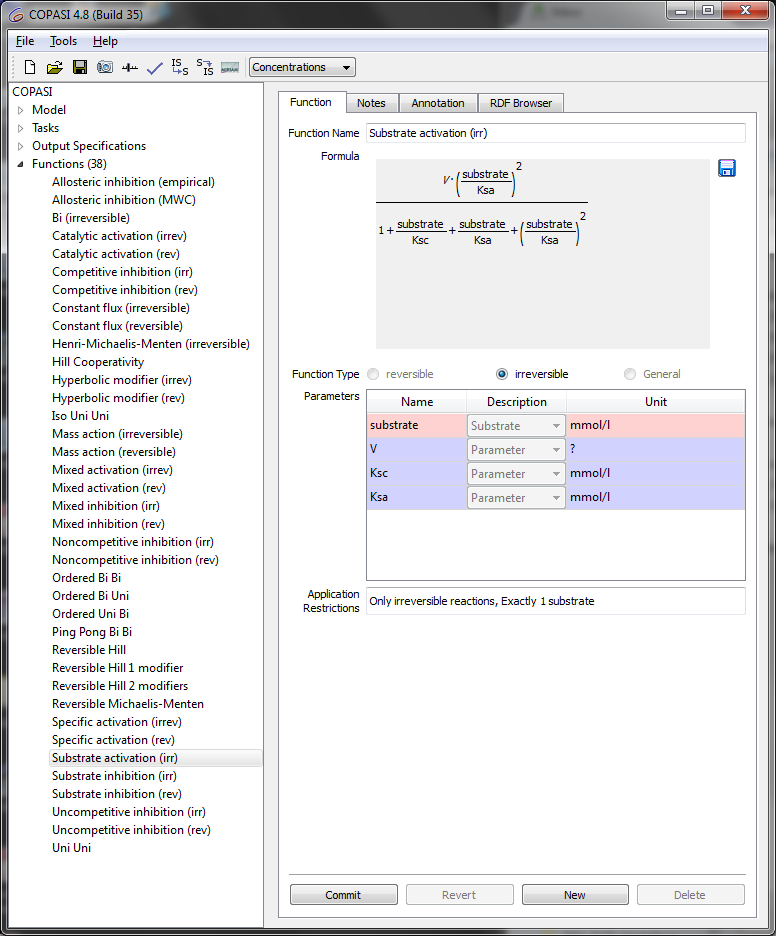Choose the General function type option
The height and width of the screenshot is (936, 776).
tap(630, 374)
